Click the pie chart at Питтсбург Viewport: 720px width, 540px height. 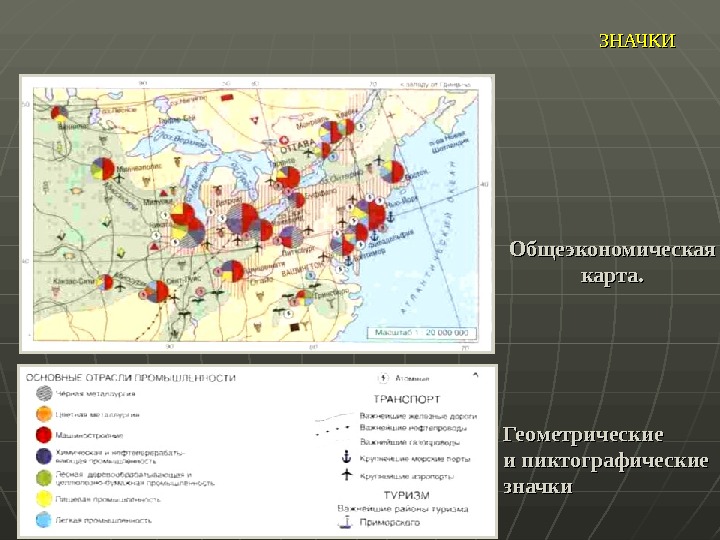tap(291, 237)
